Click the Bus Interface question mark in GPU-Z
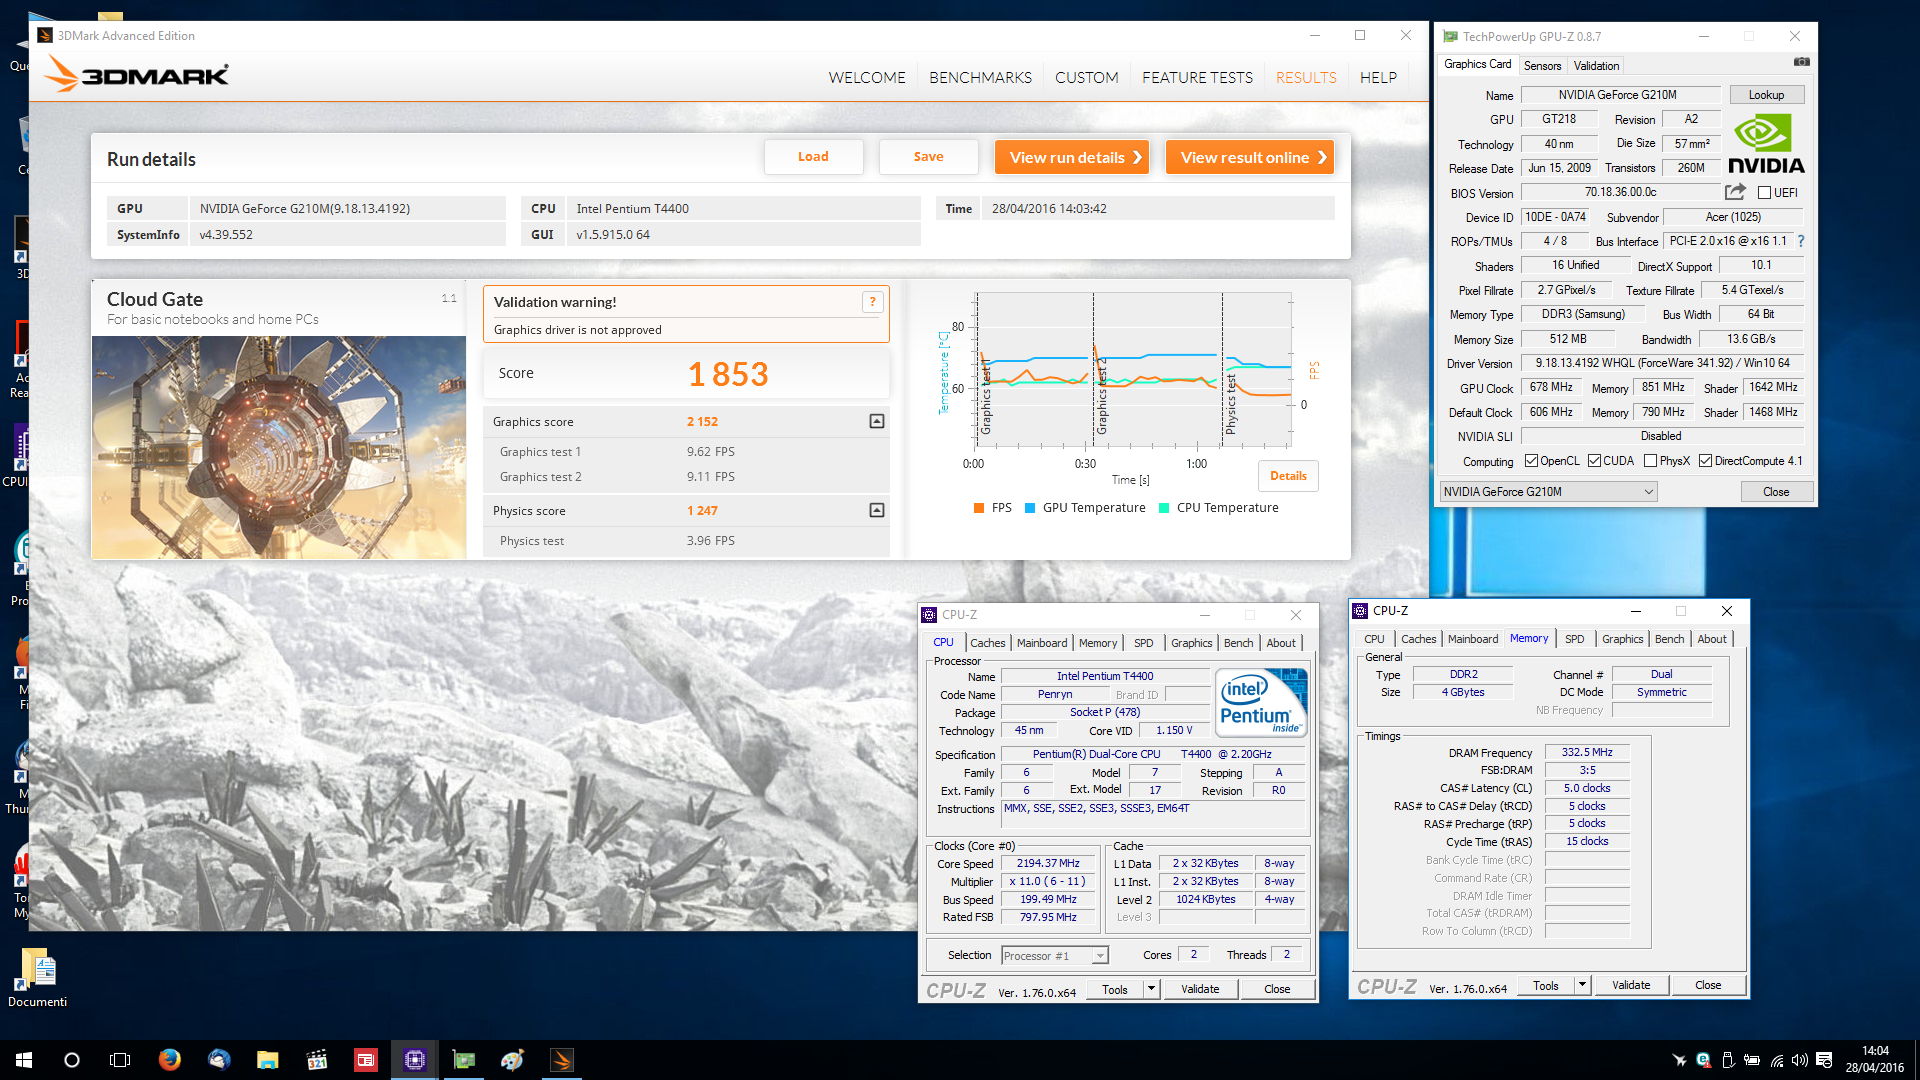This screenshot has height=1080, width=1920. pos(1801,241)
